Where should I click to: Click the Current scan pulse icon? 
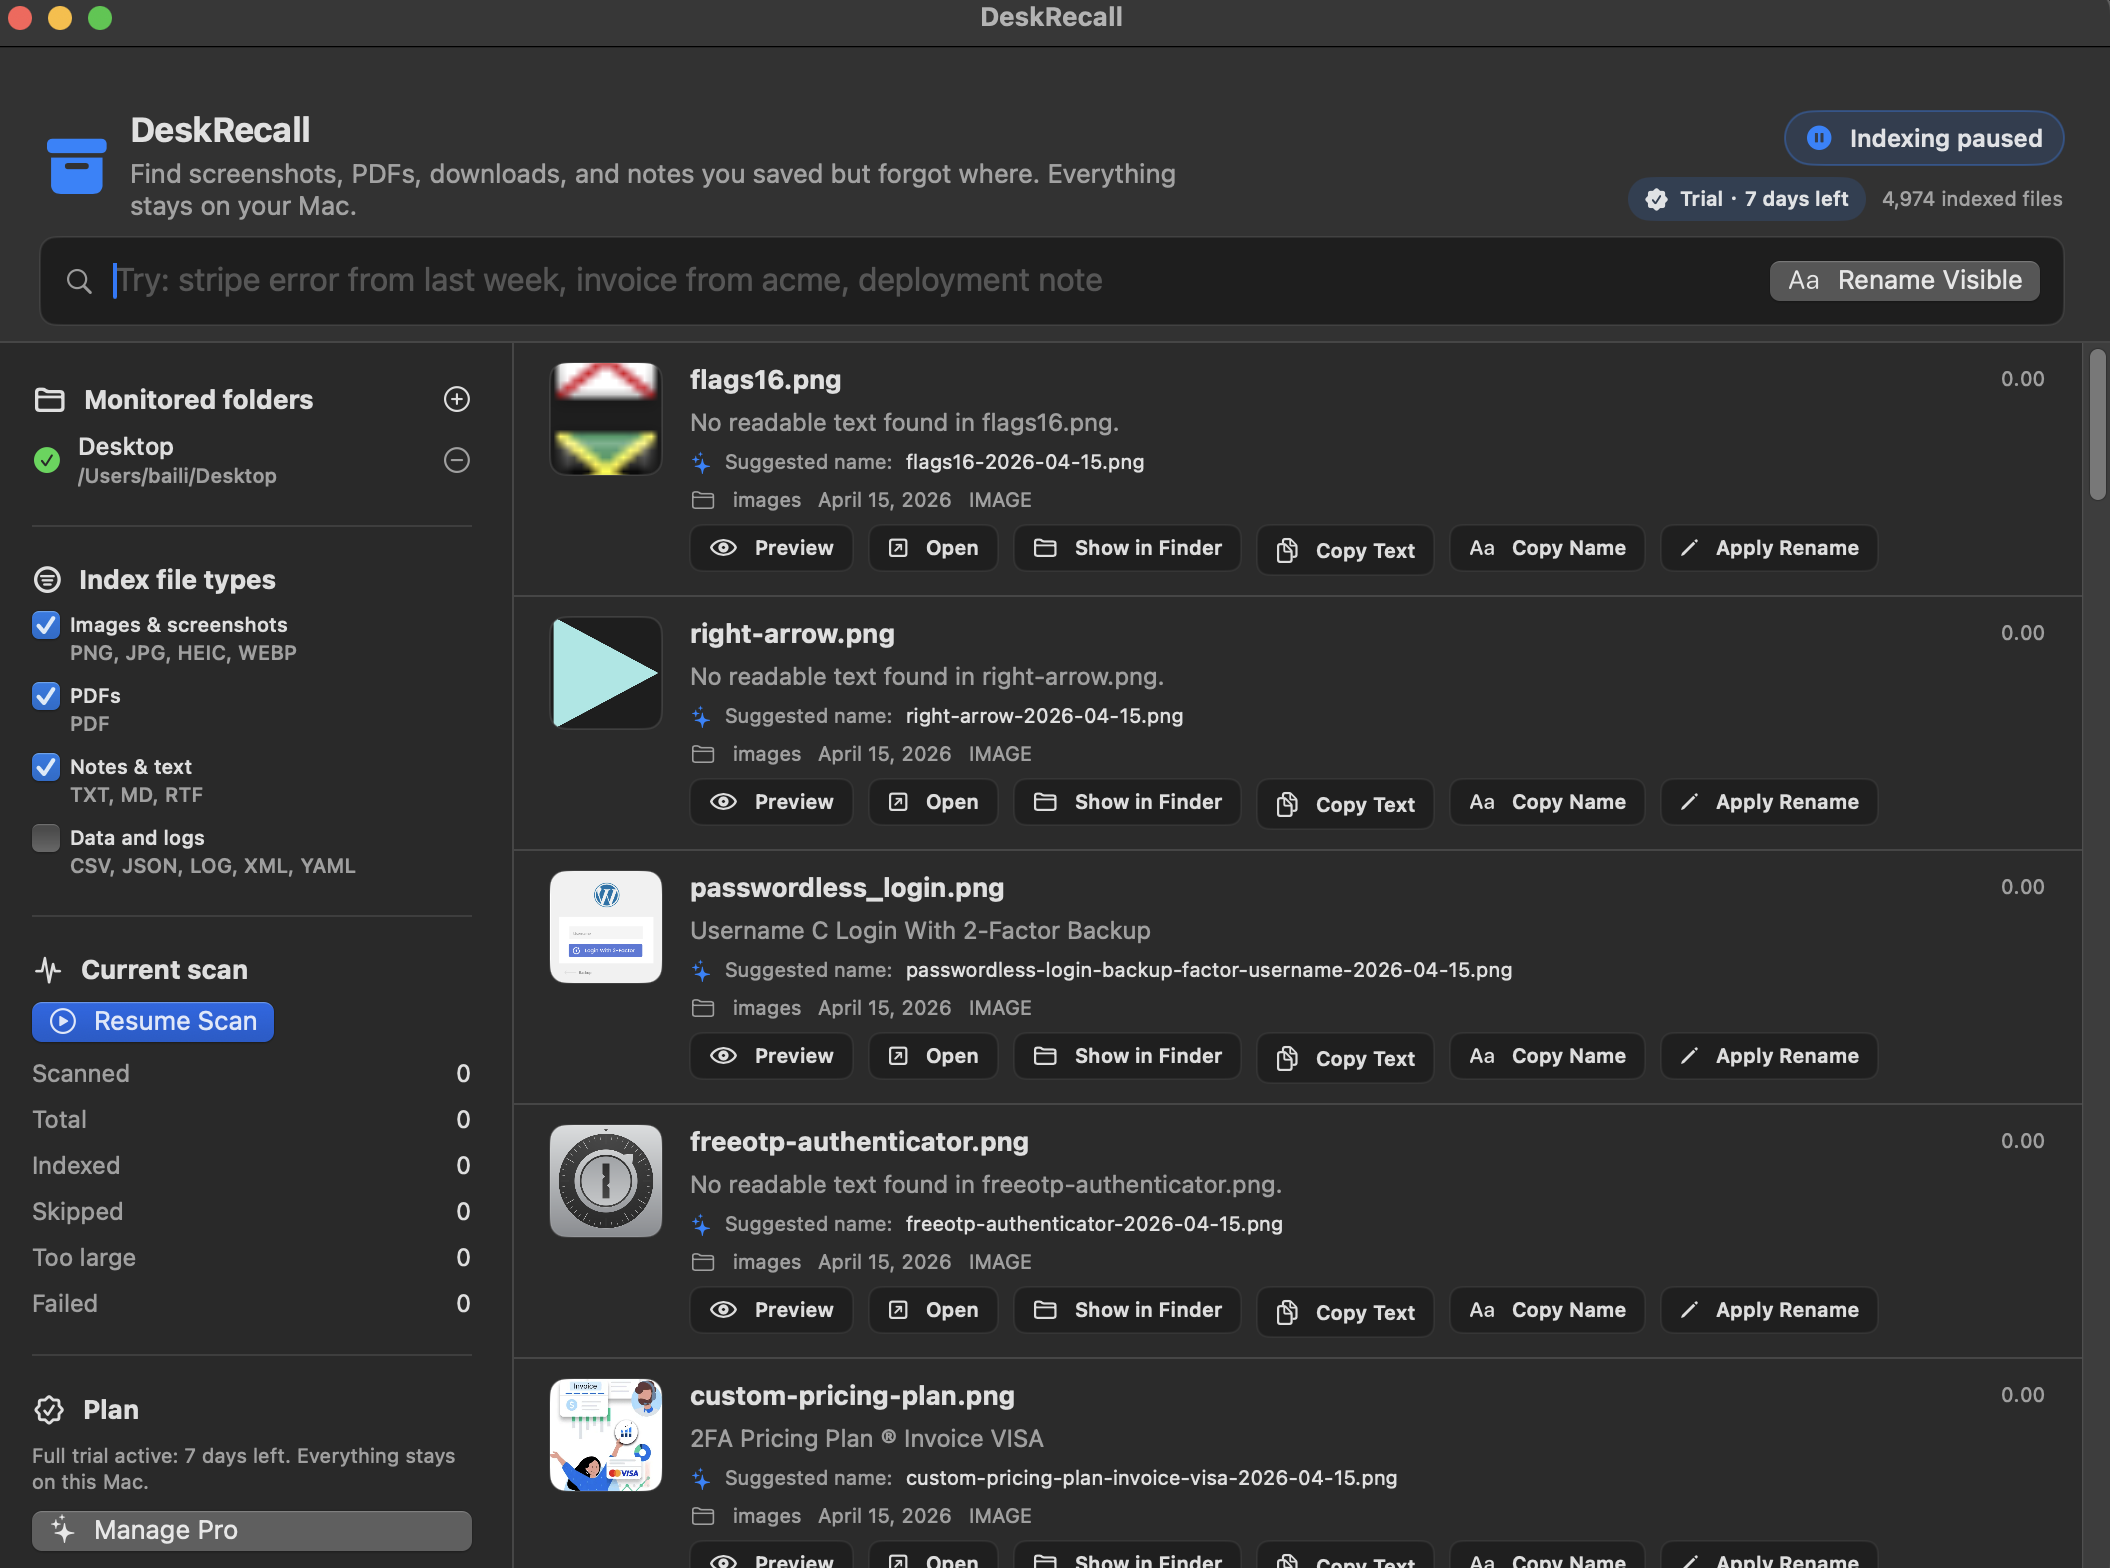click(48, 970)
